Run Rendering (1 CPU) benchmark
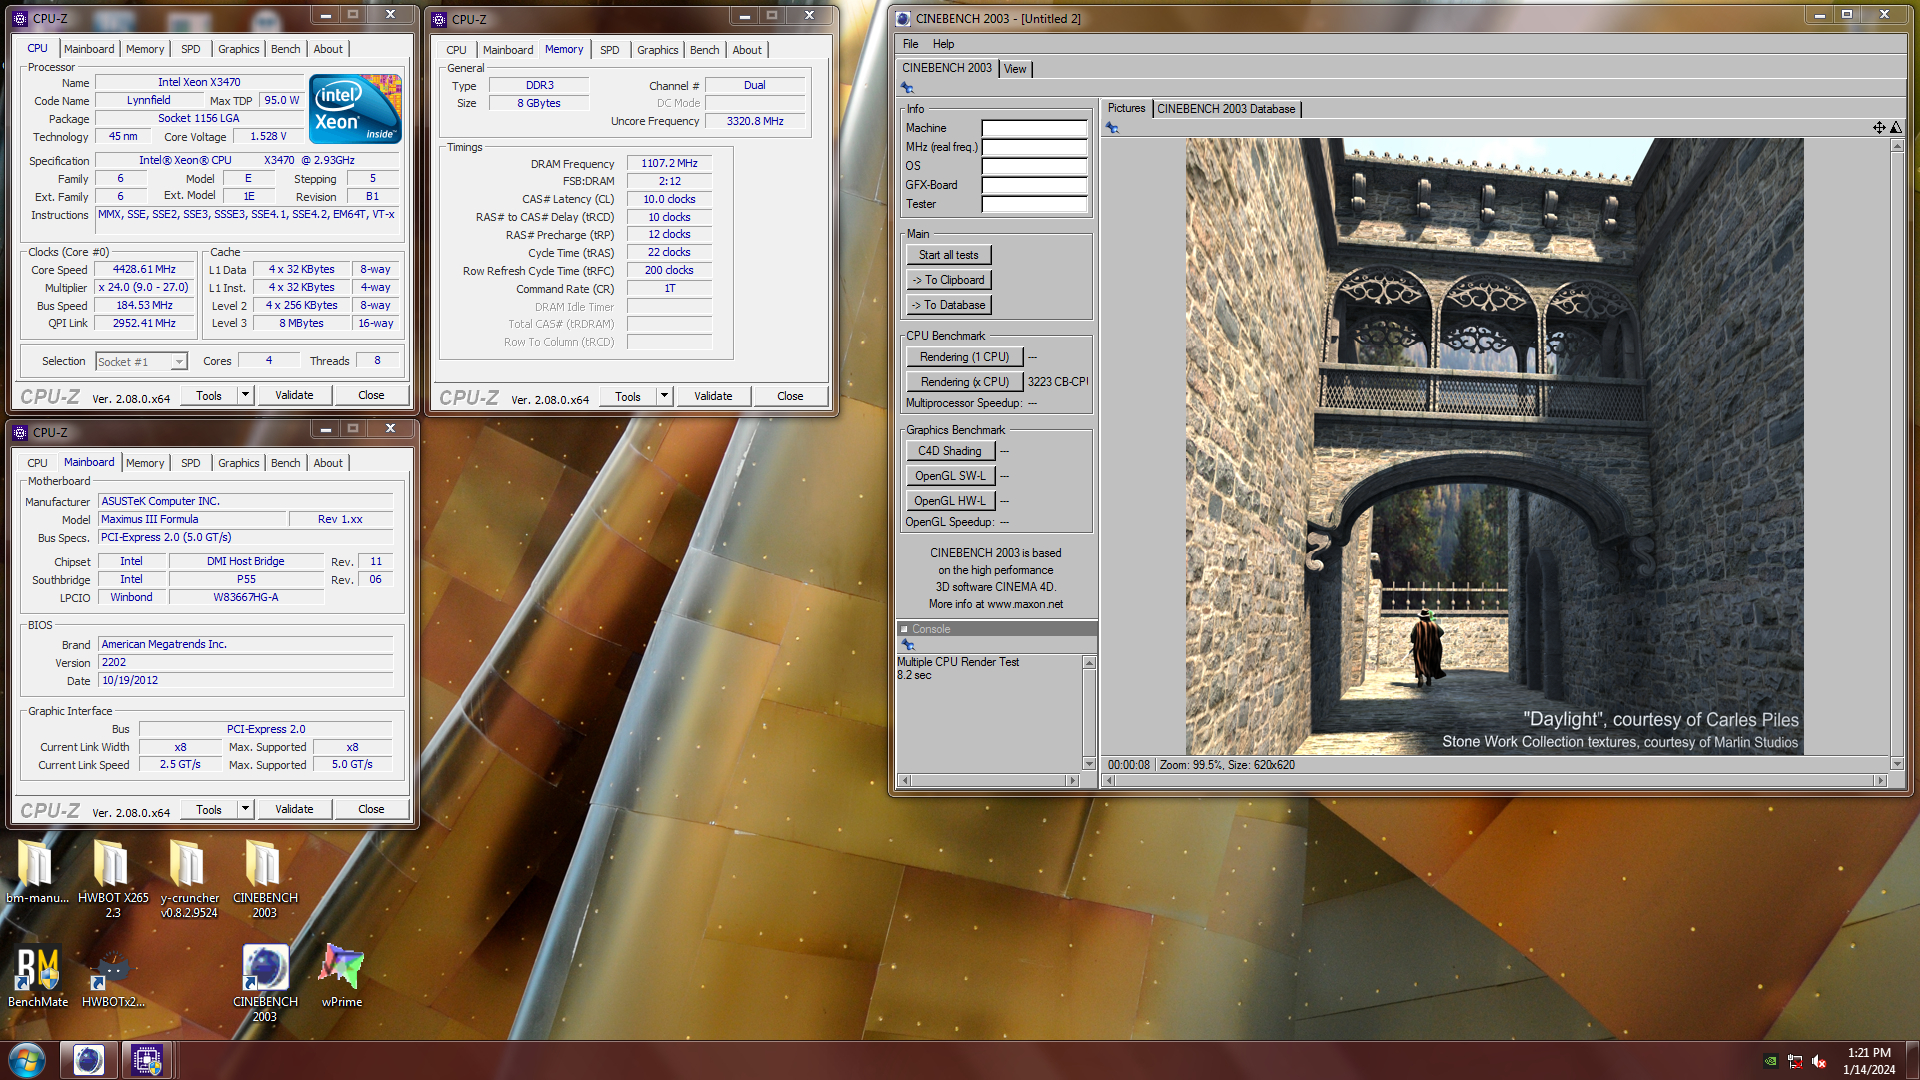 click(965, 357)
